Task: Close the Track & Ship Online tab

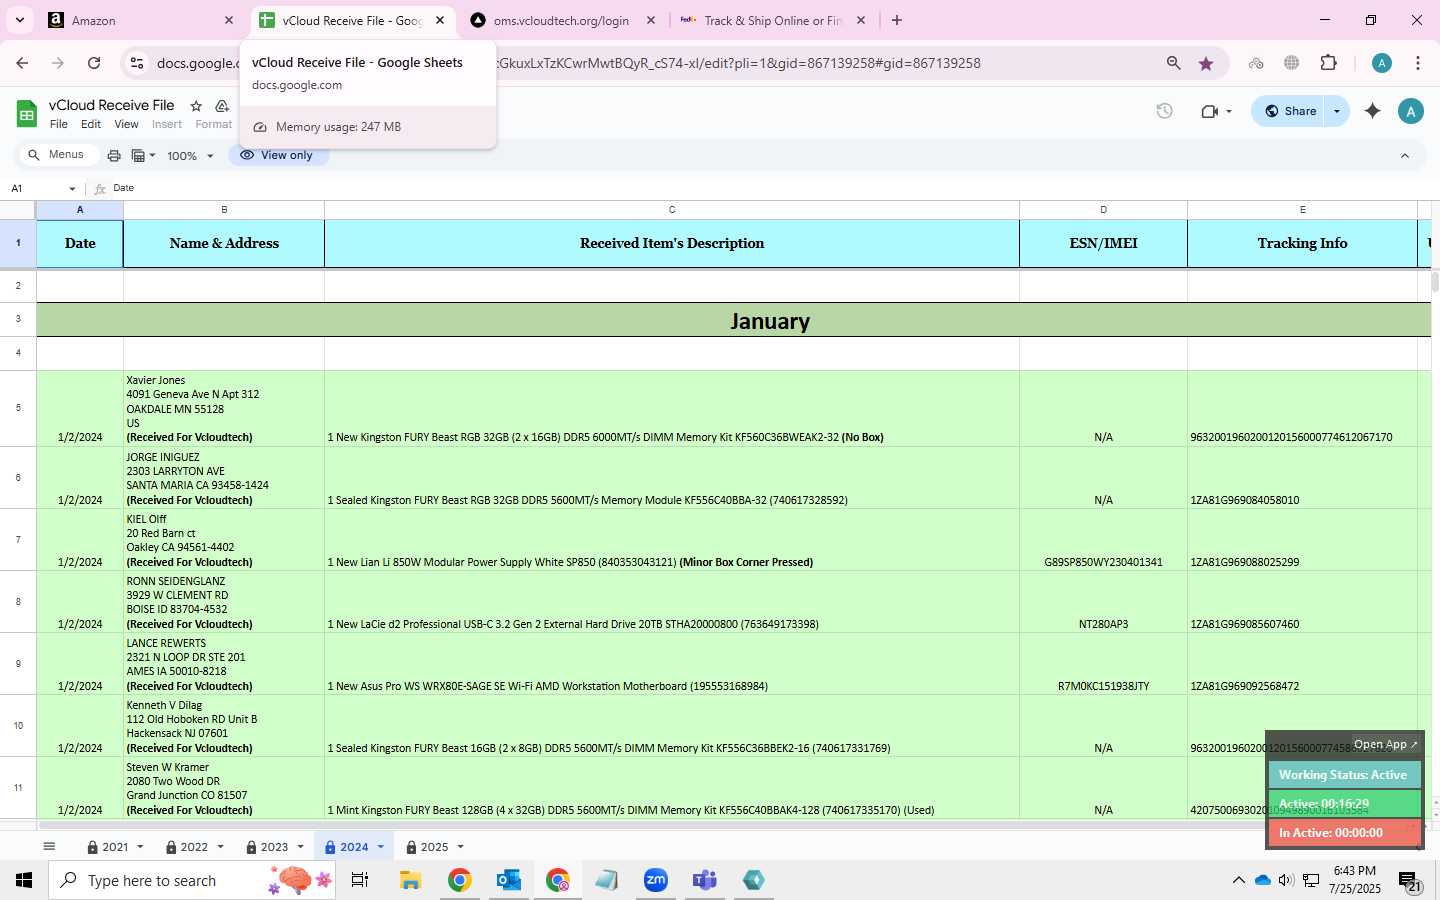Action: pyautogui.click(x=861, y=20)
